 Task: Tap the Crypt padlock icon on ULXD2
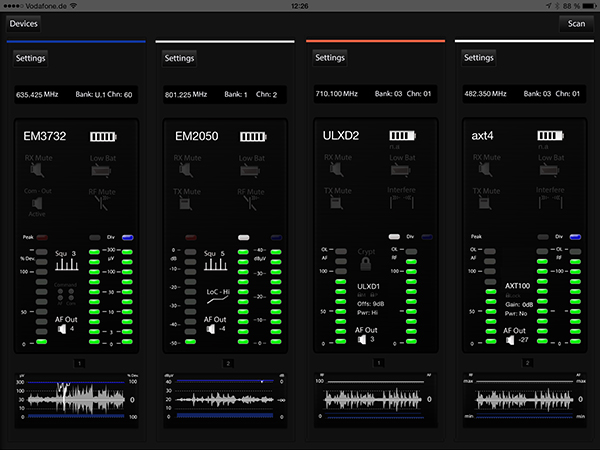[x=366, y=266]
